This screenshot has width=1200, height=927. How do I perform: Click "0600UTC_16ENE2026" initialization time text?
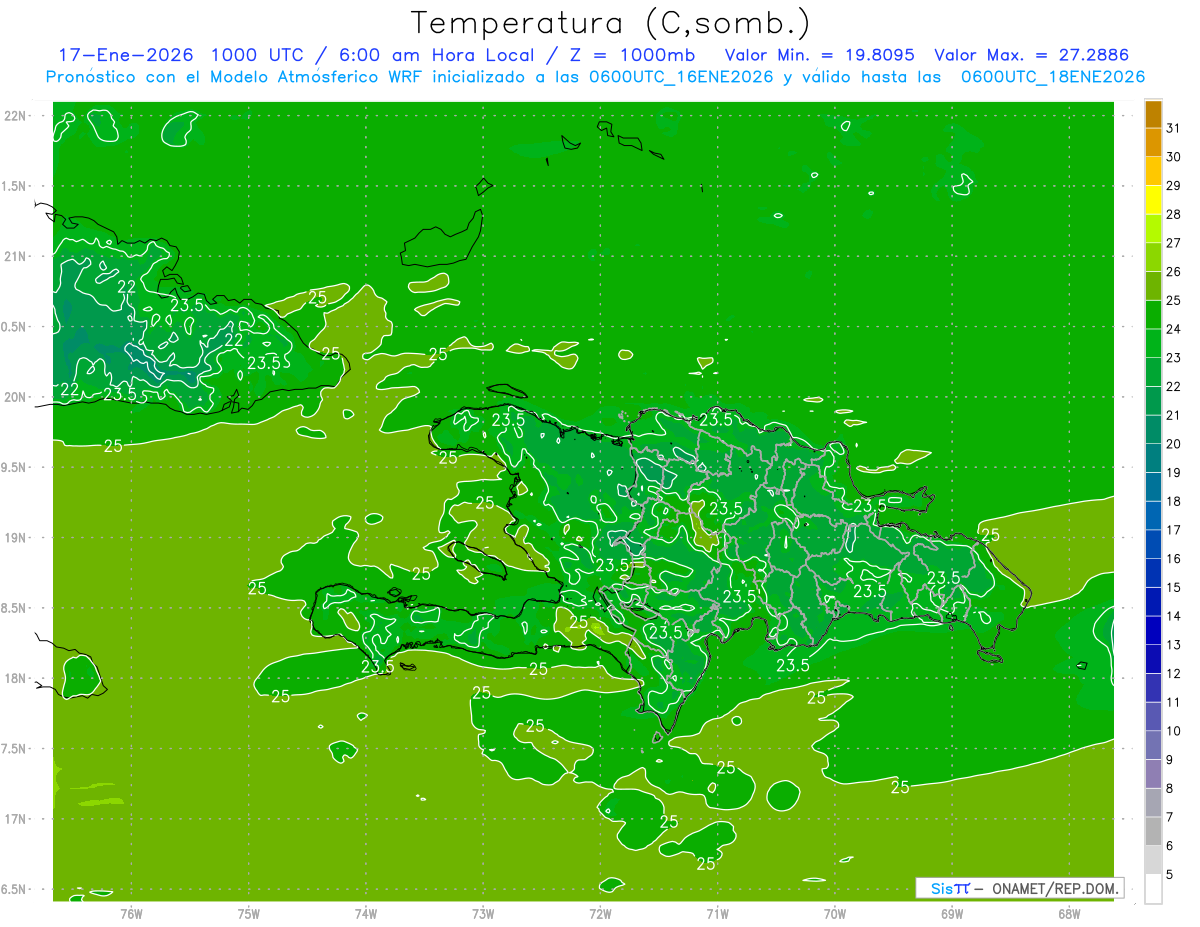point(679,77)
